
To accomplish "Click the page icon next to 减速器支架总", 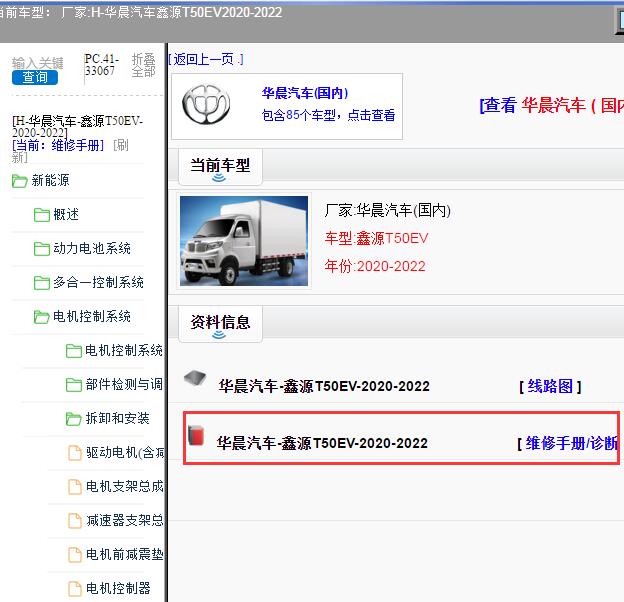I will [x=75, y=521].
